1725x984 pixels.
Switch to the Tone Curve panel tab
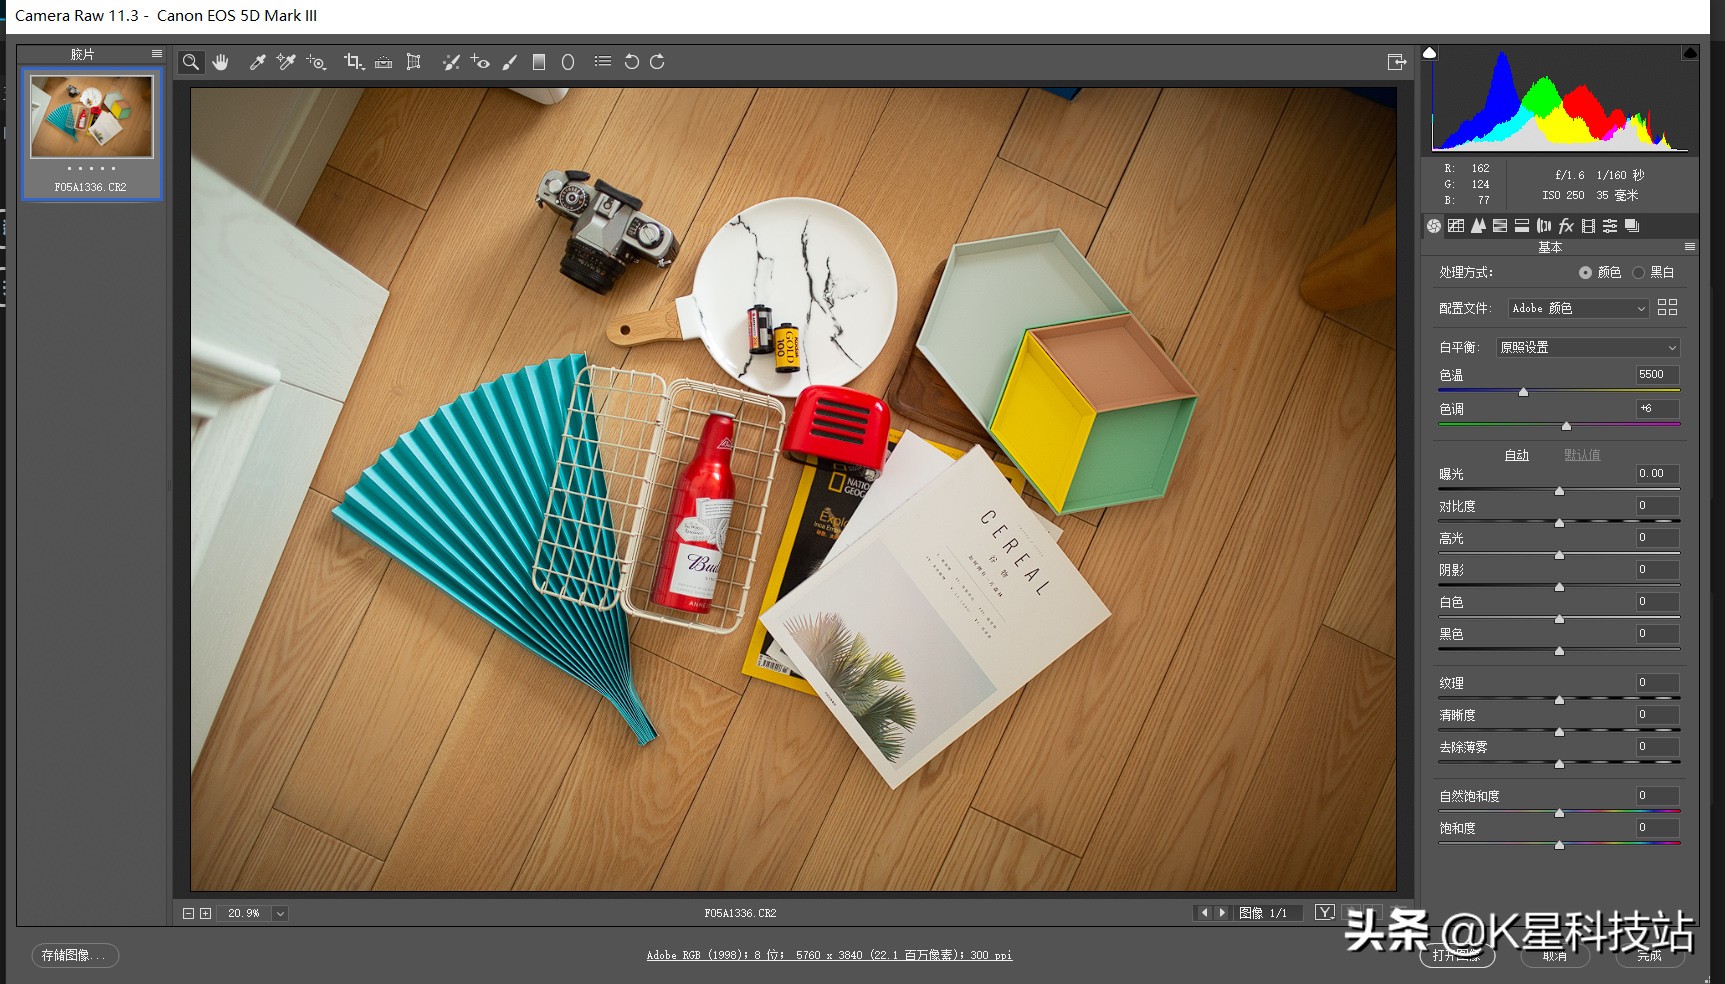[1456, 226]
